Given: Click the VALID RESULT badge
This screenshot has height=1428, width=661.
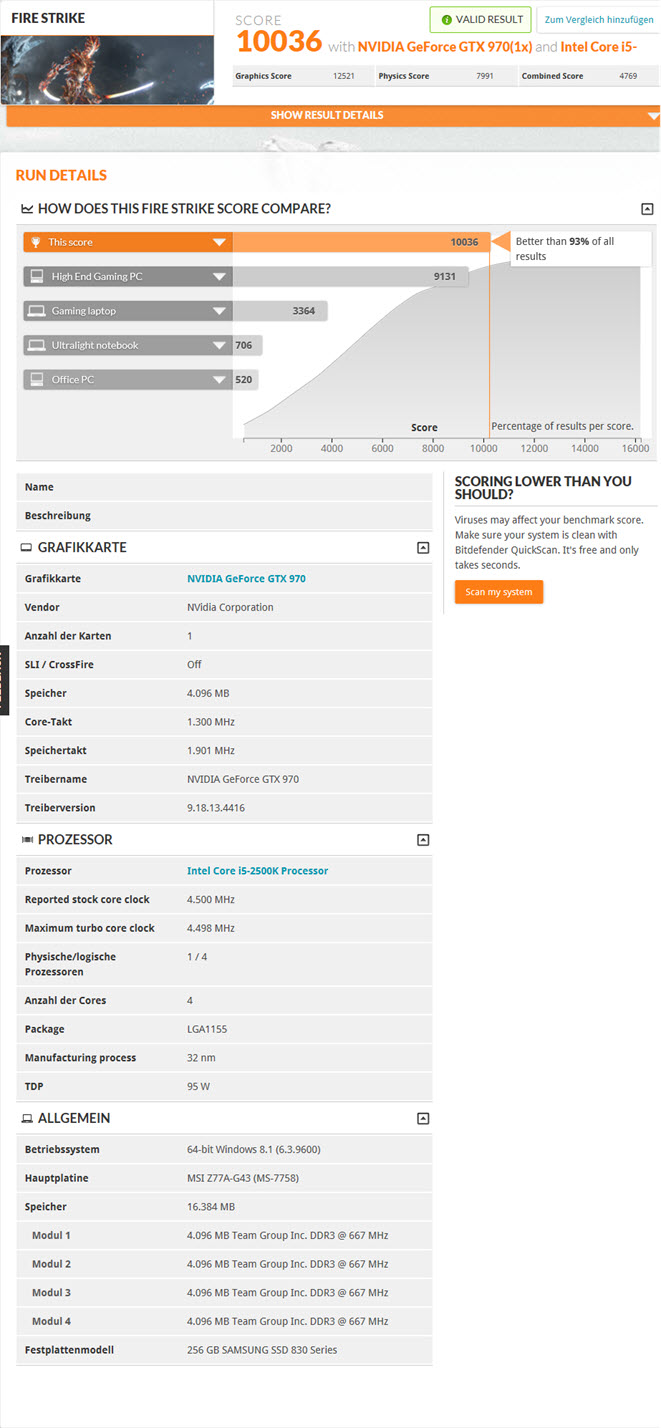Looking at the screenshot, I should tap(480, 20).
